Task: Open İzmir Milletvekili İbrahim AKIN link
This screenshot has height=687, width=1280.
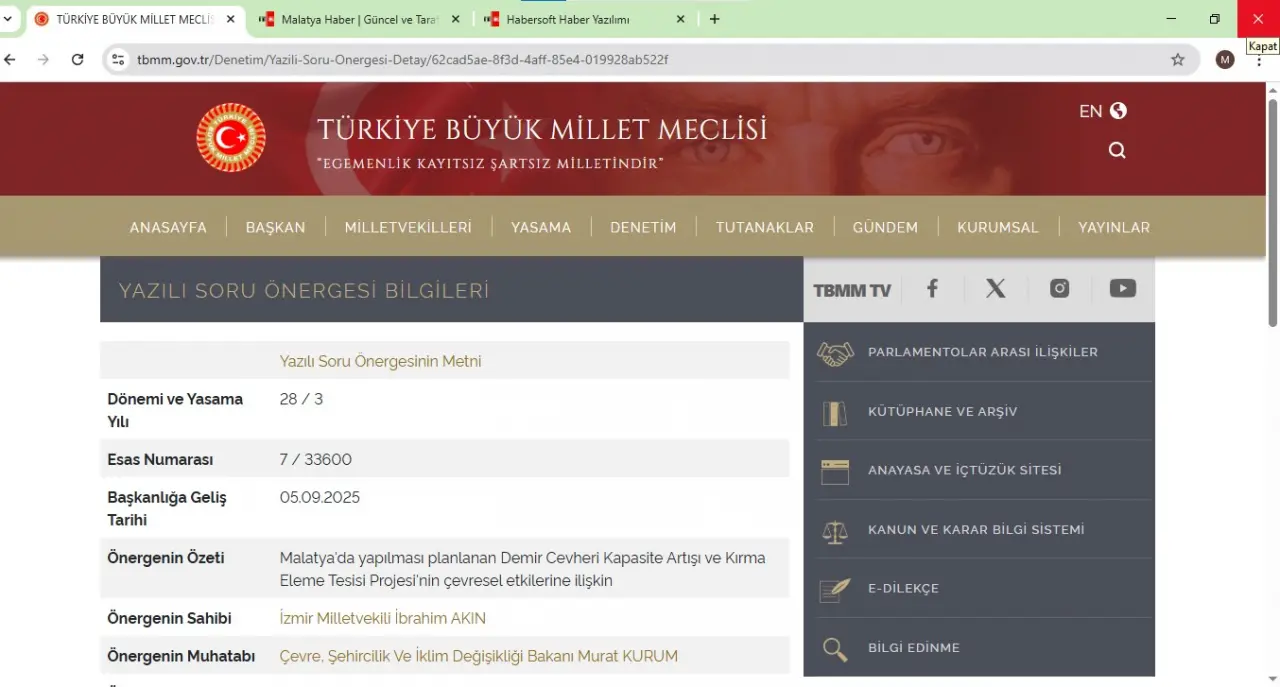Action: coord(382,618)
